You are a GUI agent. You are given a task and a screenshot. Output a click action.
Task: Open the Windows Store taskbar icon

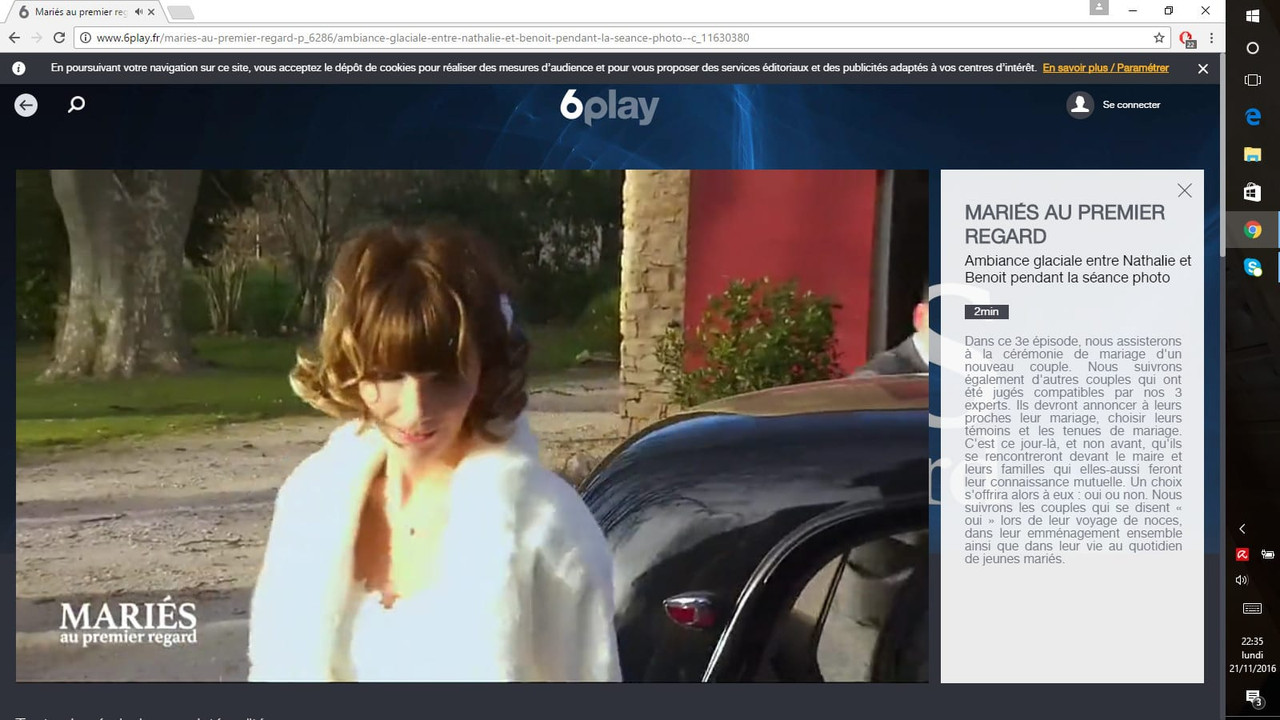pyautogui.click(x=1253, y=192)
